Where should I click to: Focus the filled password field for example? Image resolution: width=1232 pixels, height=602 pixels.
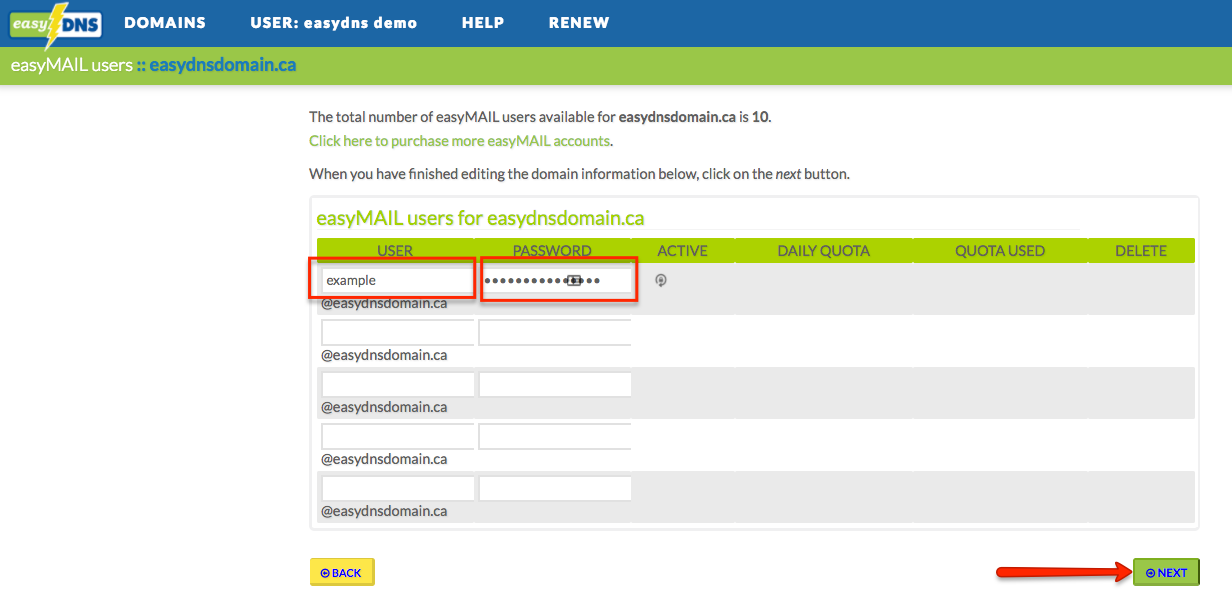(556, 280)
